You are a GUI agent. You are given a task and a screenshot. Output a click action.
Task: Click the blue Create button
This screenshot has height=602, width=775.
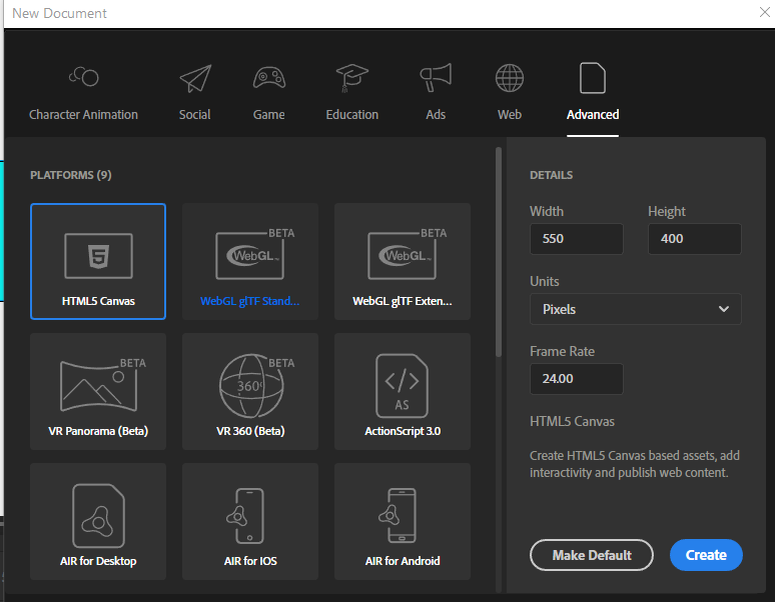[x=706, y=555]
